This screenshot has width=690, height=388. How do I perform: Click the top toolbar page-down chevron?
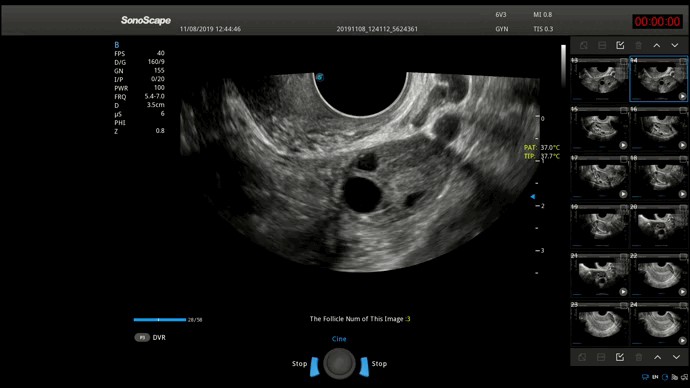(675, 45)
